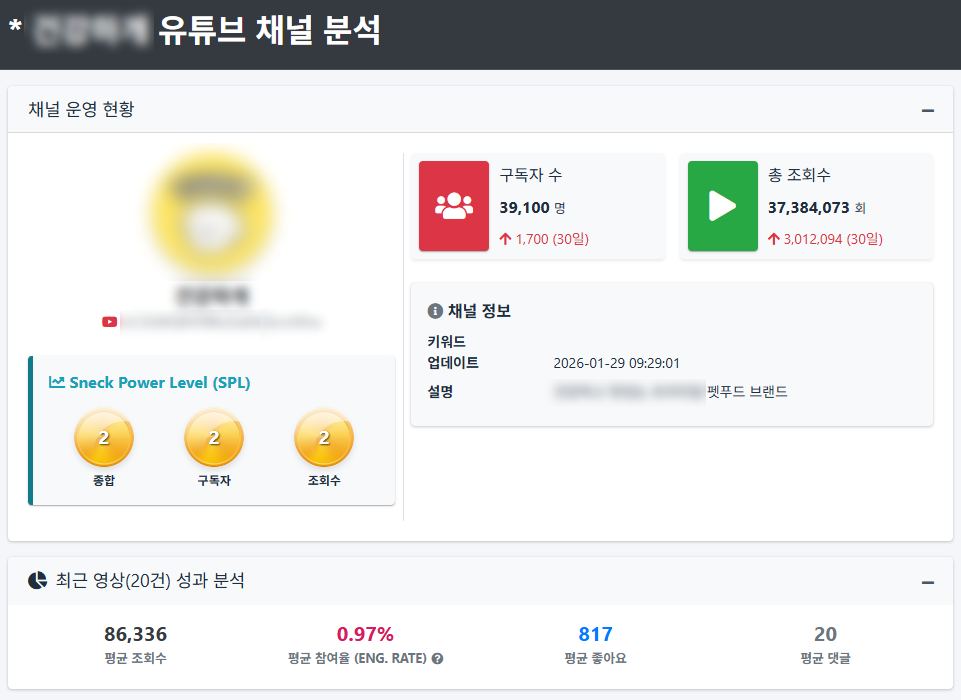
Task: Click the pie chart icon beside 최근 영상
Action: pyautogui.click(x=37, y=581)
